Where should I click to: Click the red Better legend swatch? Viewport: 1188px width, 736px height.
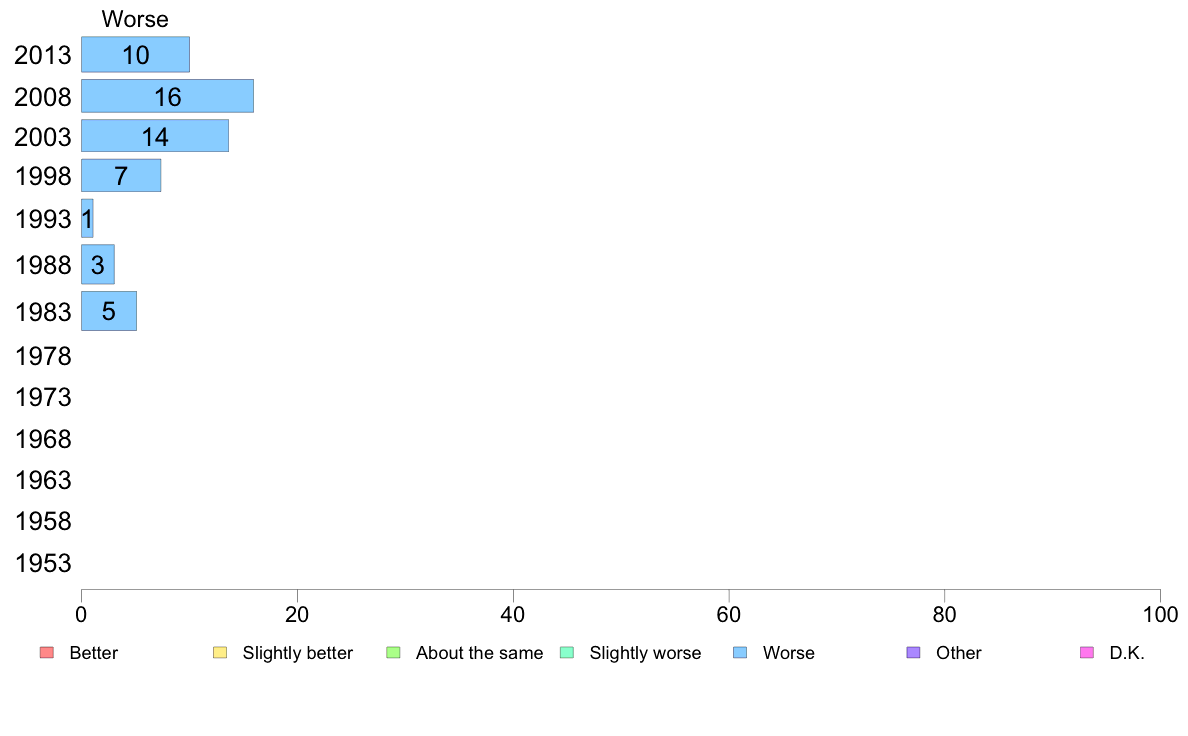(x=47, y=653)
